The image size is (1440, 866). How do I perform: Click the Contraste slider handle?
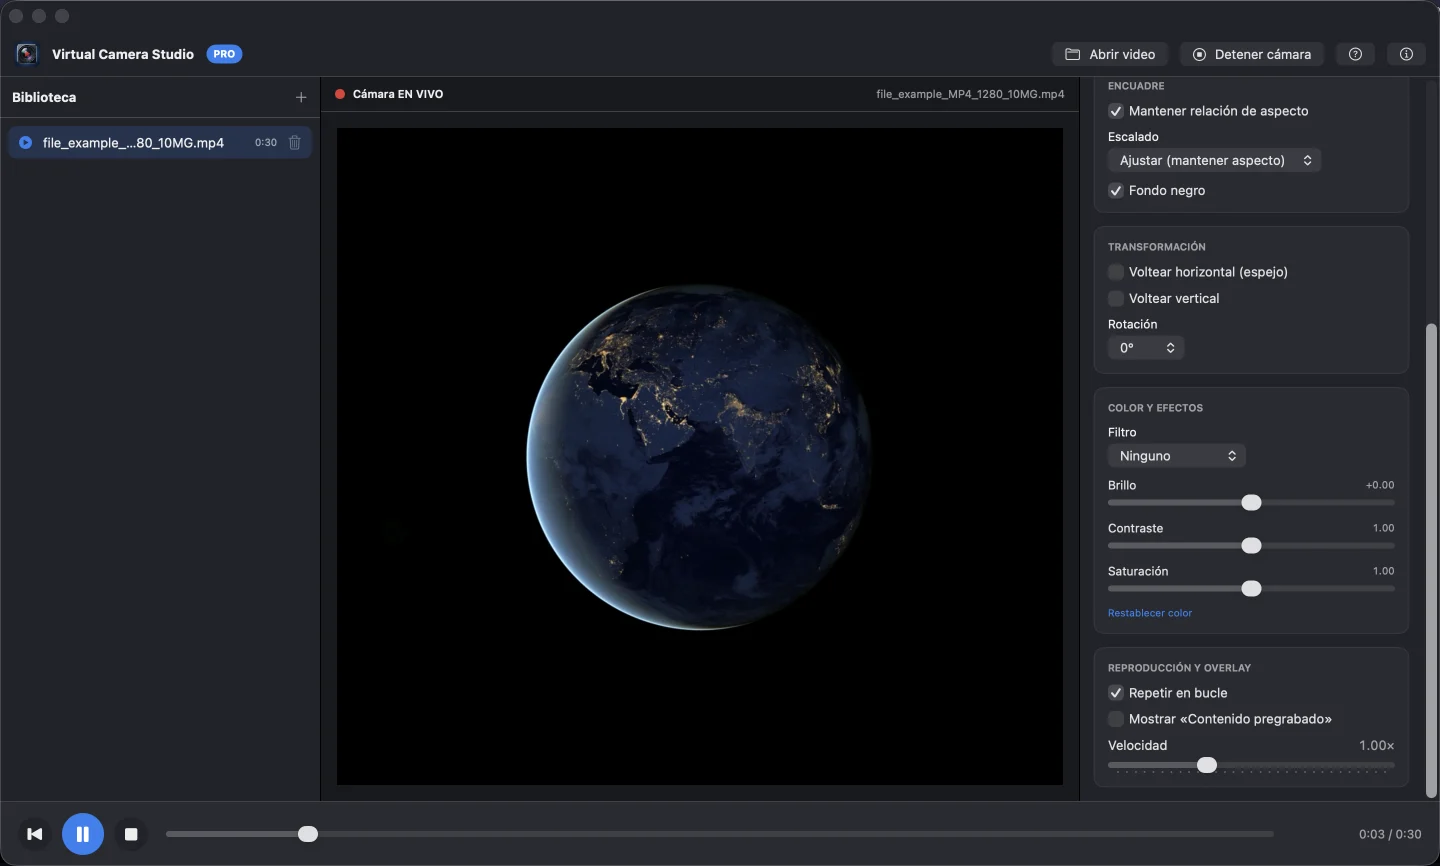point(1251,546)
